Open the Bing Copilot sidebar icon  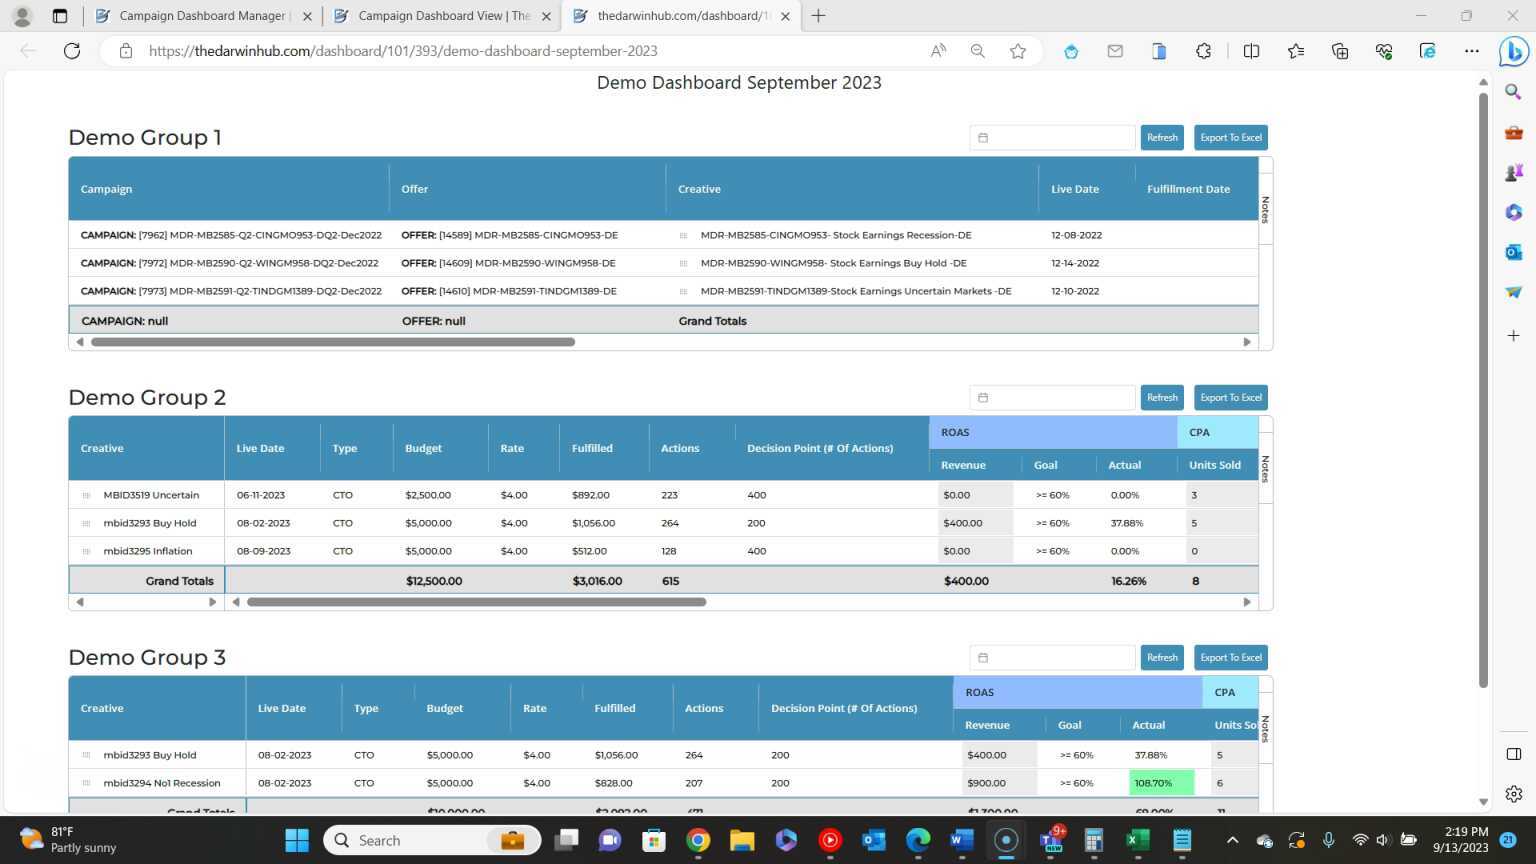coord(1513,51)
